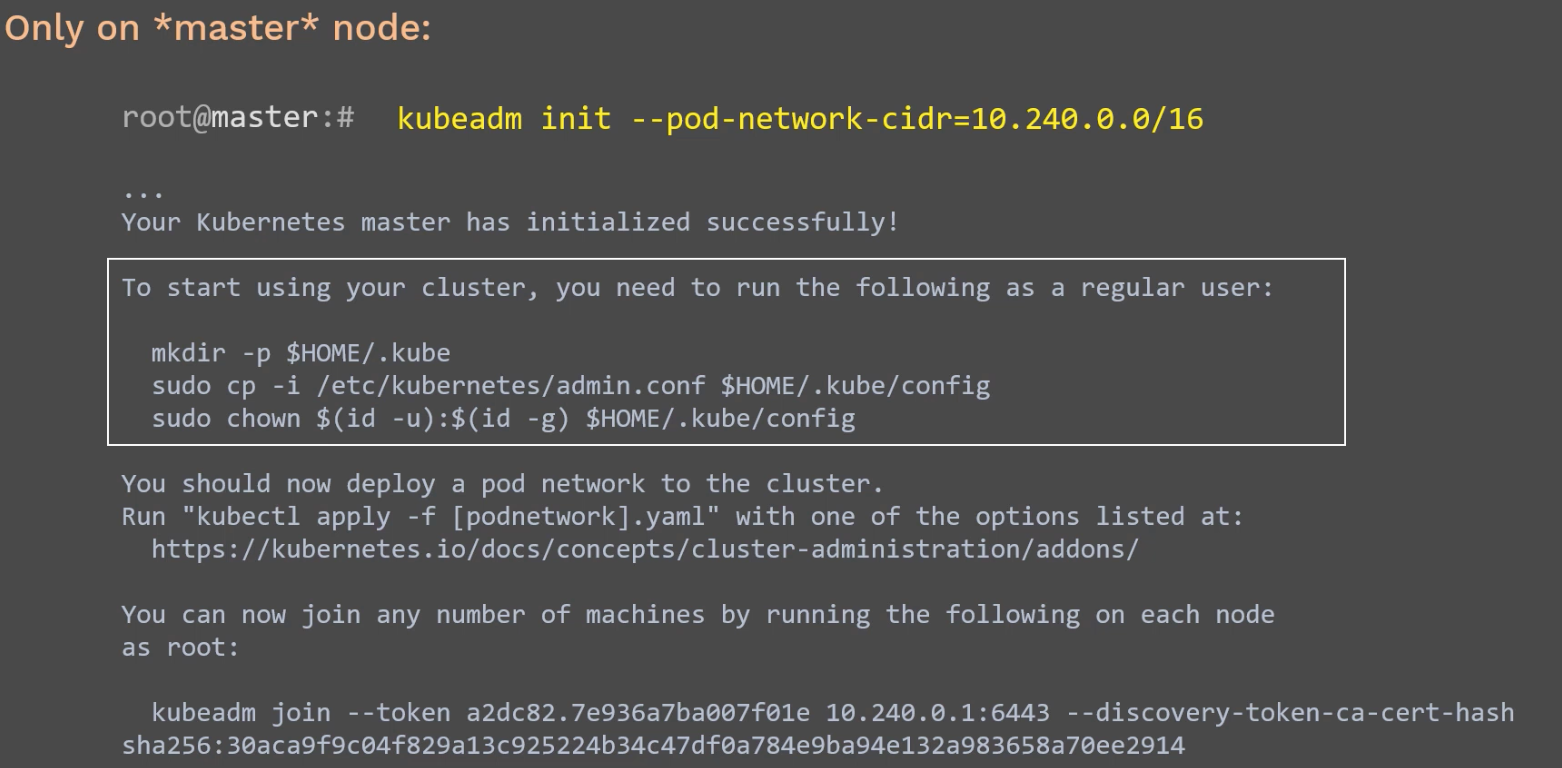Click the root@master:# prompt text
The width and height of the screenshot is (1562, 768).
point(238,118)
